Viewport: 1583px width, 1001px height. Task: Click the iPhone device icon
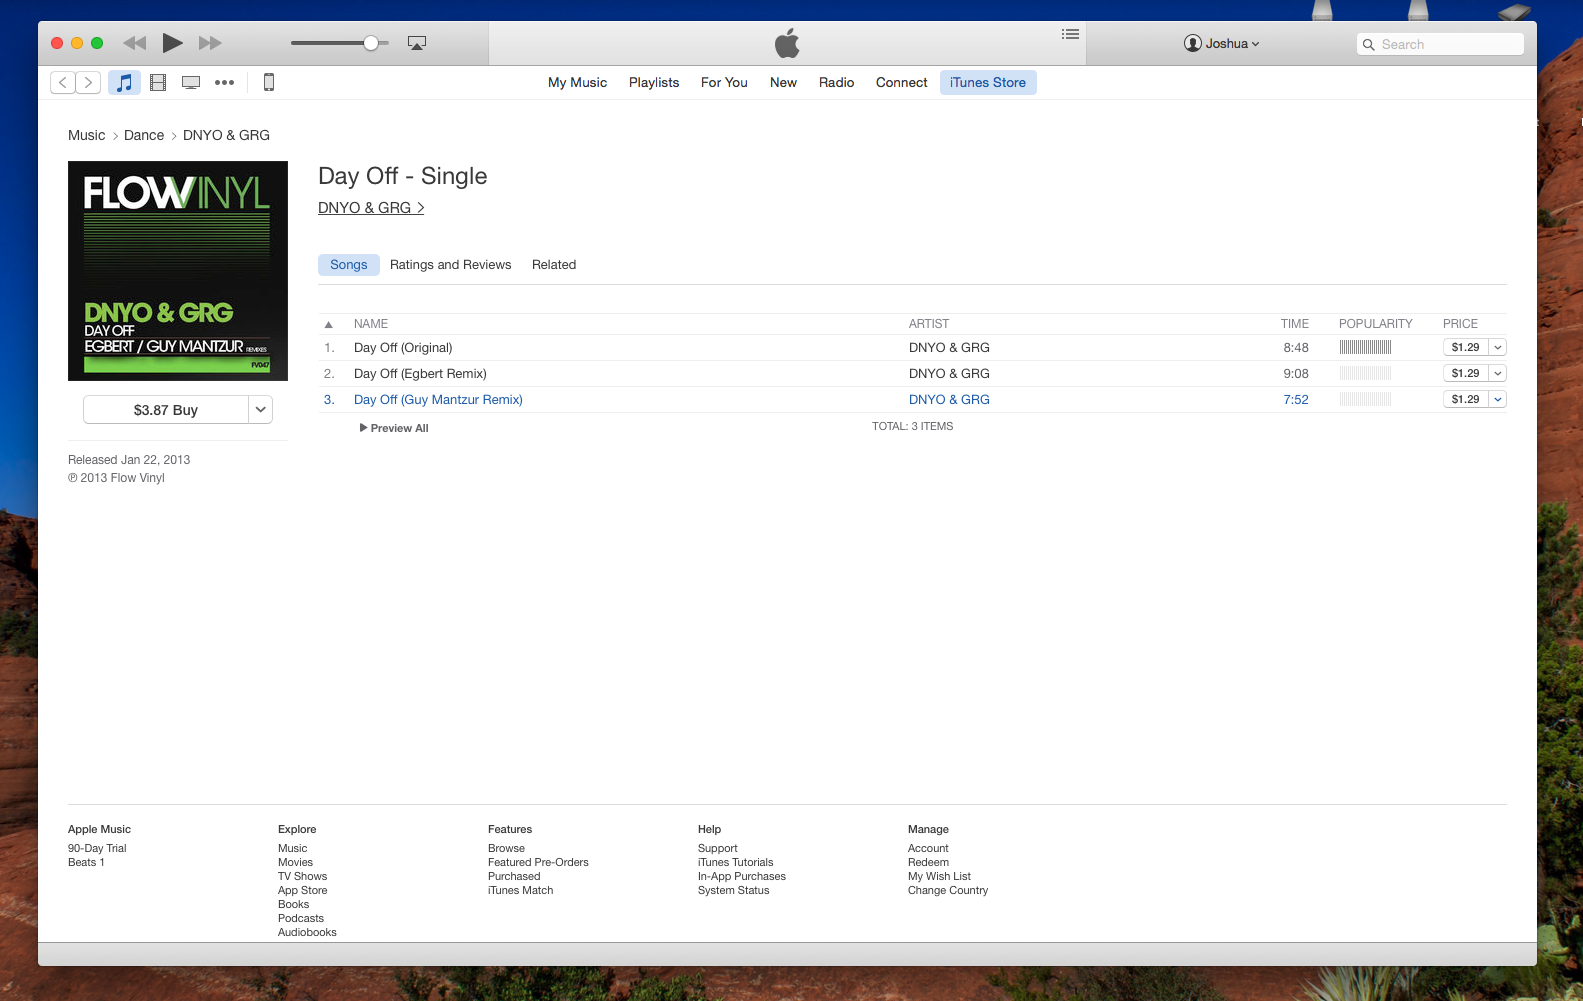coord(268,83)
